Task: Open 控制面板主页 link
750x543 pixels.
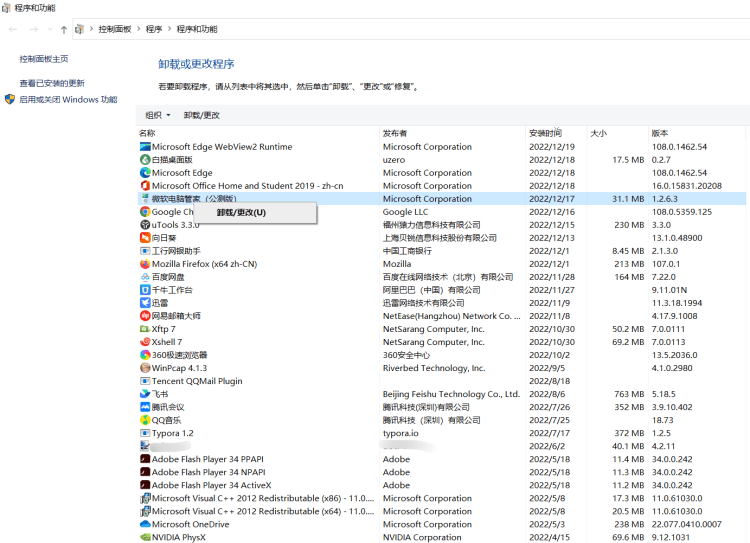Action: pos(44,59)
